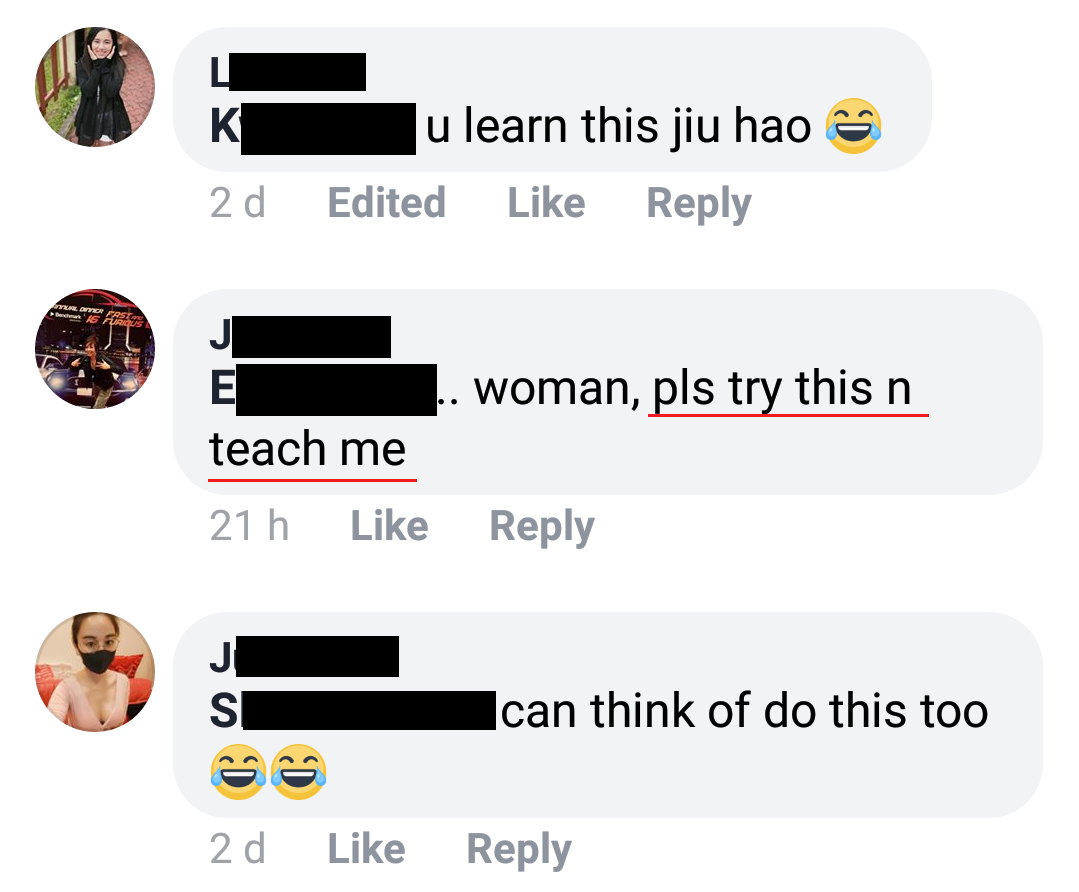Image resolution: width=1079 pixels, height=892 pixels.
Task: Like the "u learn this jiu hao" comment
Action: point(546,203)
